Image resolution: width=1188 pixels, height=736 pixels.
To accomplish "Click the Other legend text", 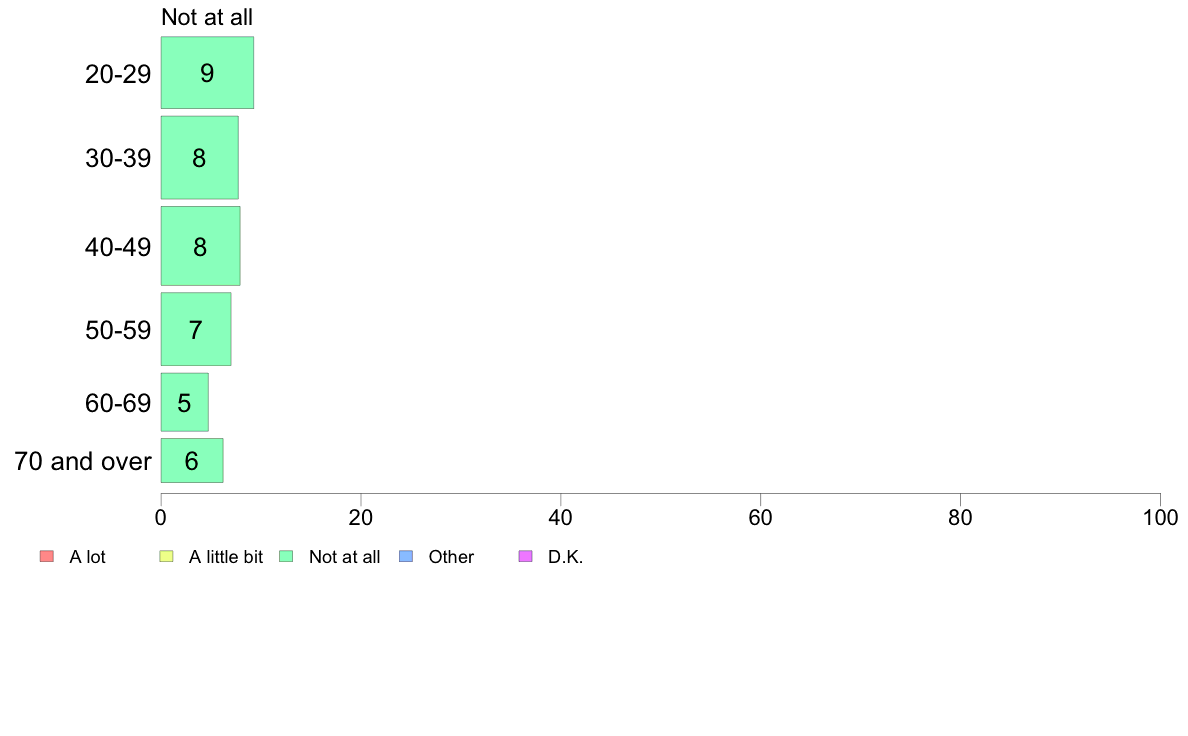I will click(x=451, y=557).
